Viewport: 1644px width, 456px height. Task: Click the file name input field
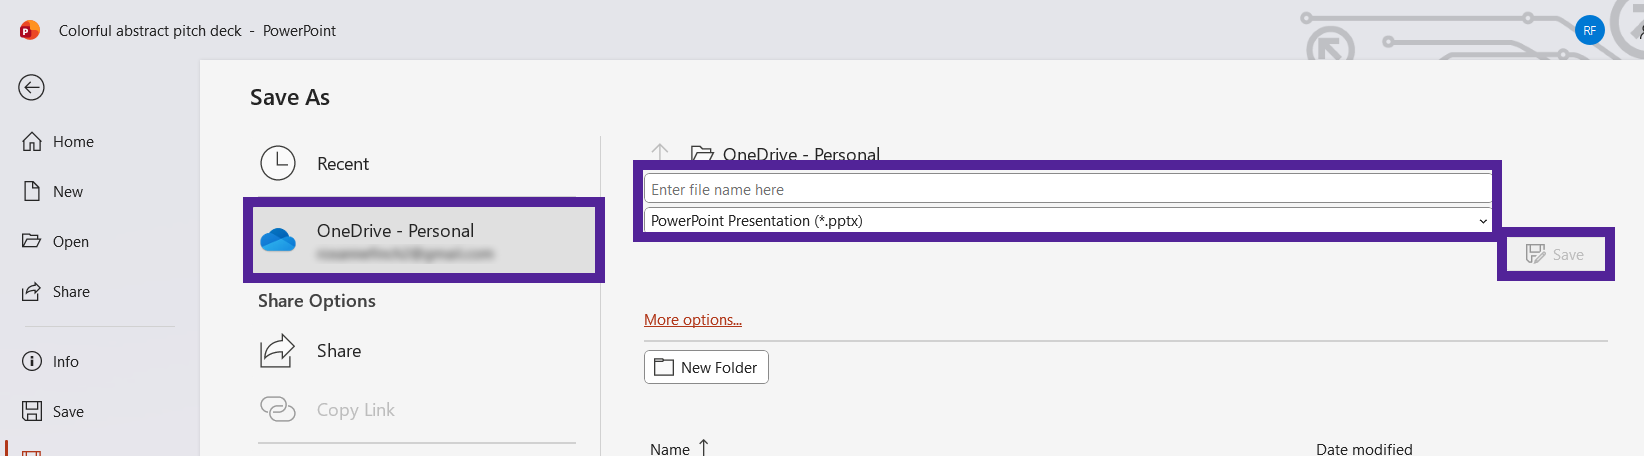[x=1066, y=190]
